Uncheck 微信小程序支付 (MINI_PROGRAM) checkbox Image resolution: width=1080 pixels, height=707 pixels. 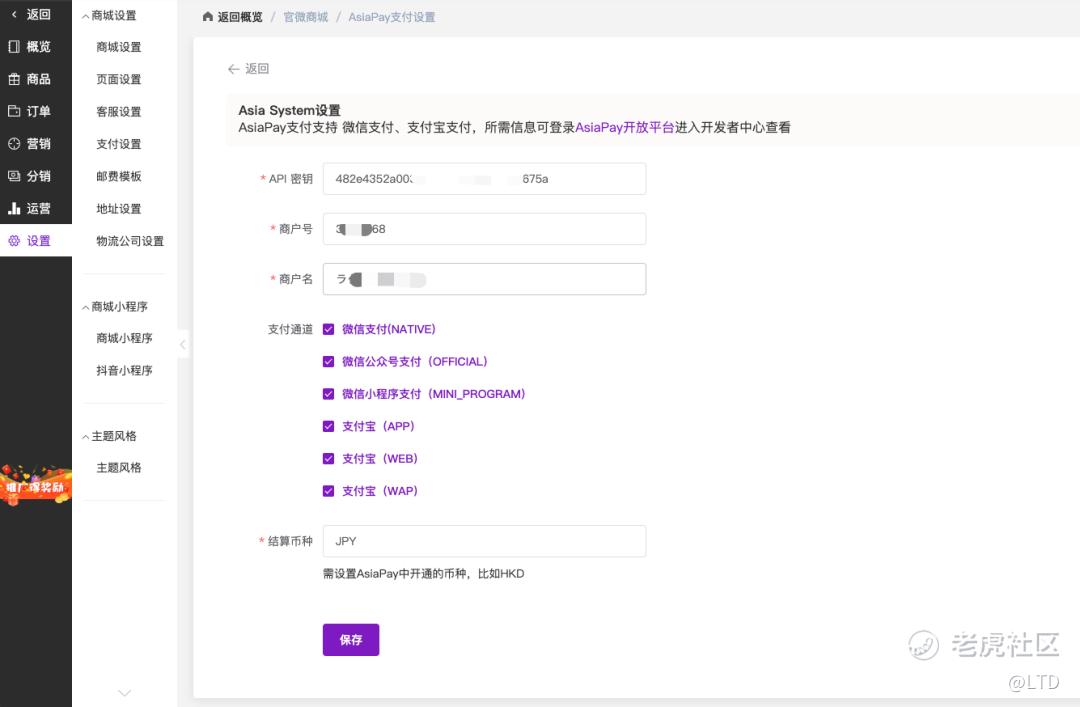(x=329, y=394)
